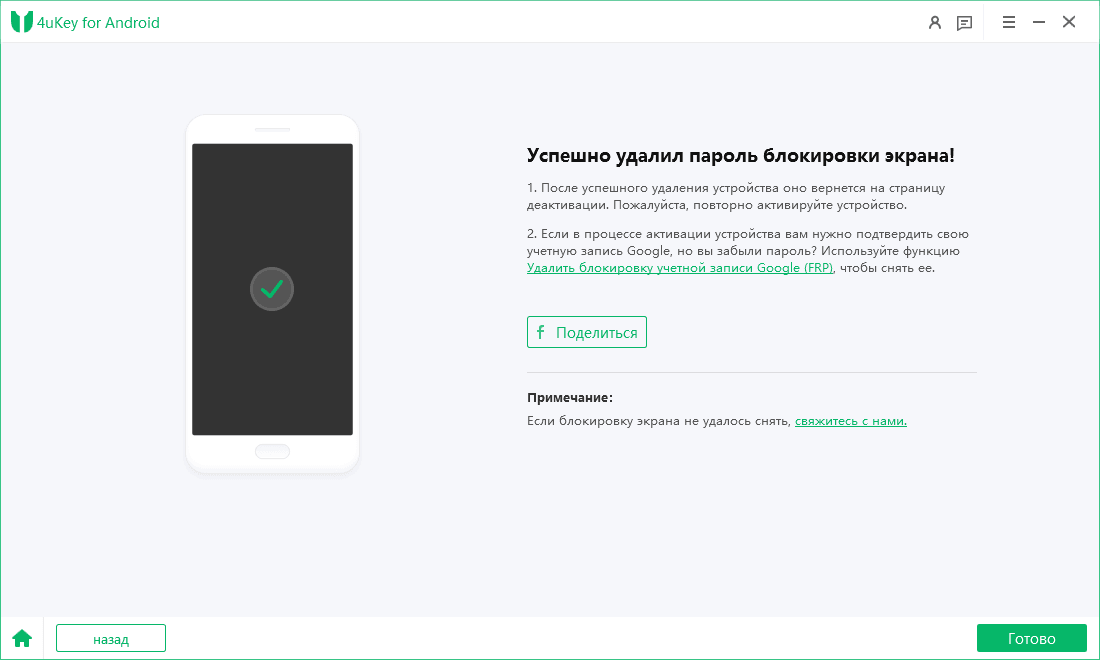
Task: Follow the свяжитесь с нами link
Action: [849, 420]
